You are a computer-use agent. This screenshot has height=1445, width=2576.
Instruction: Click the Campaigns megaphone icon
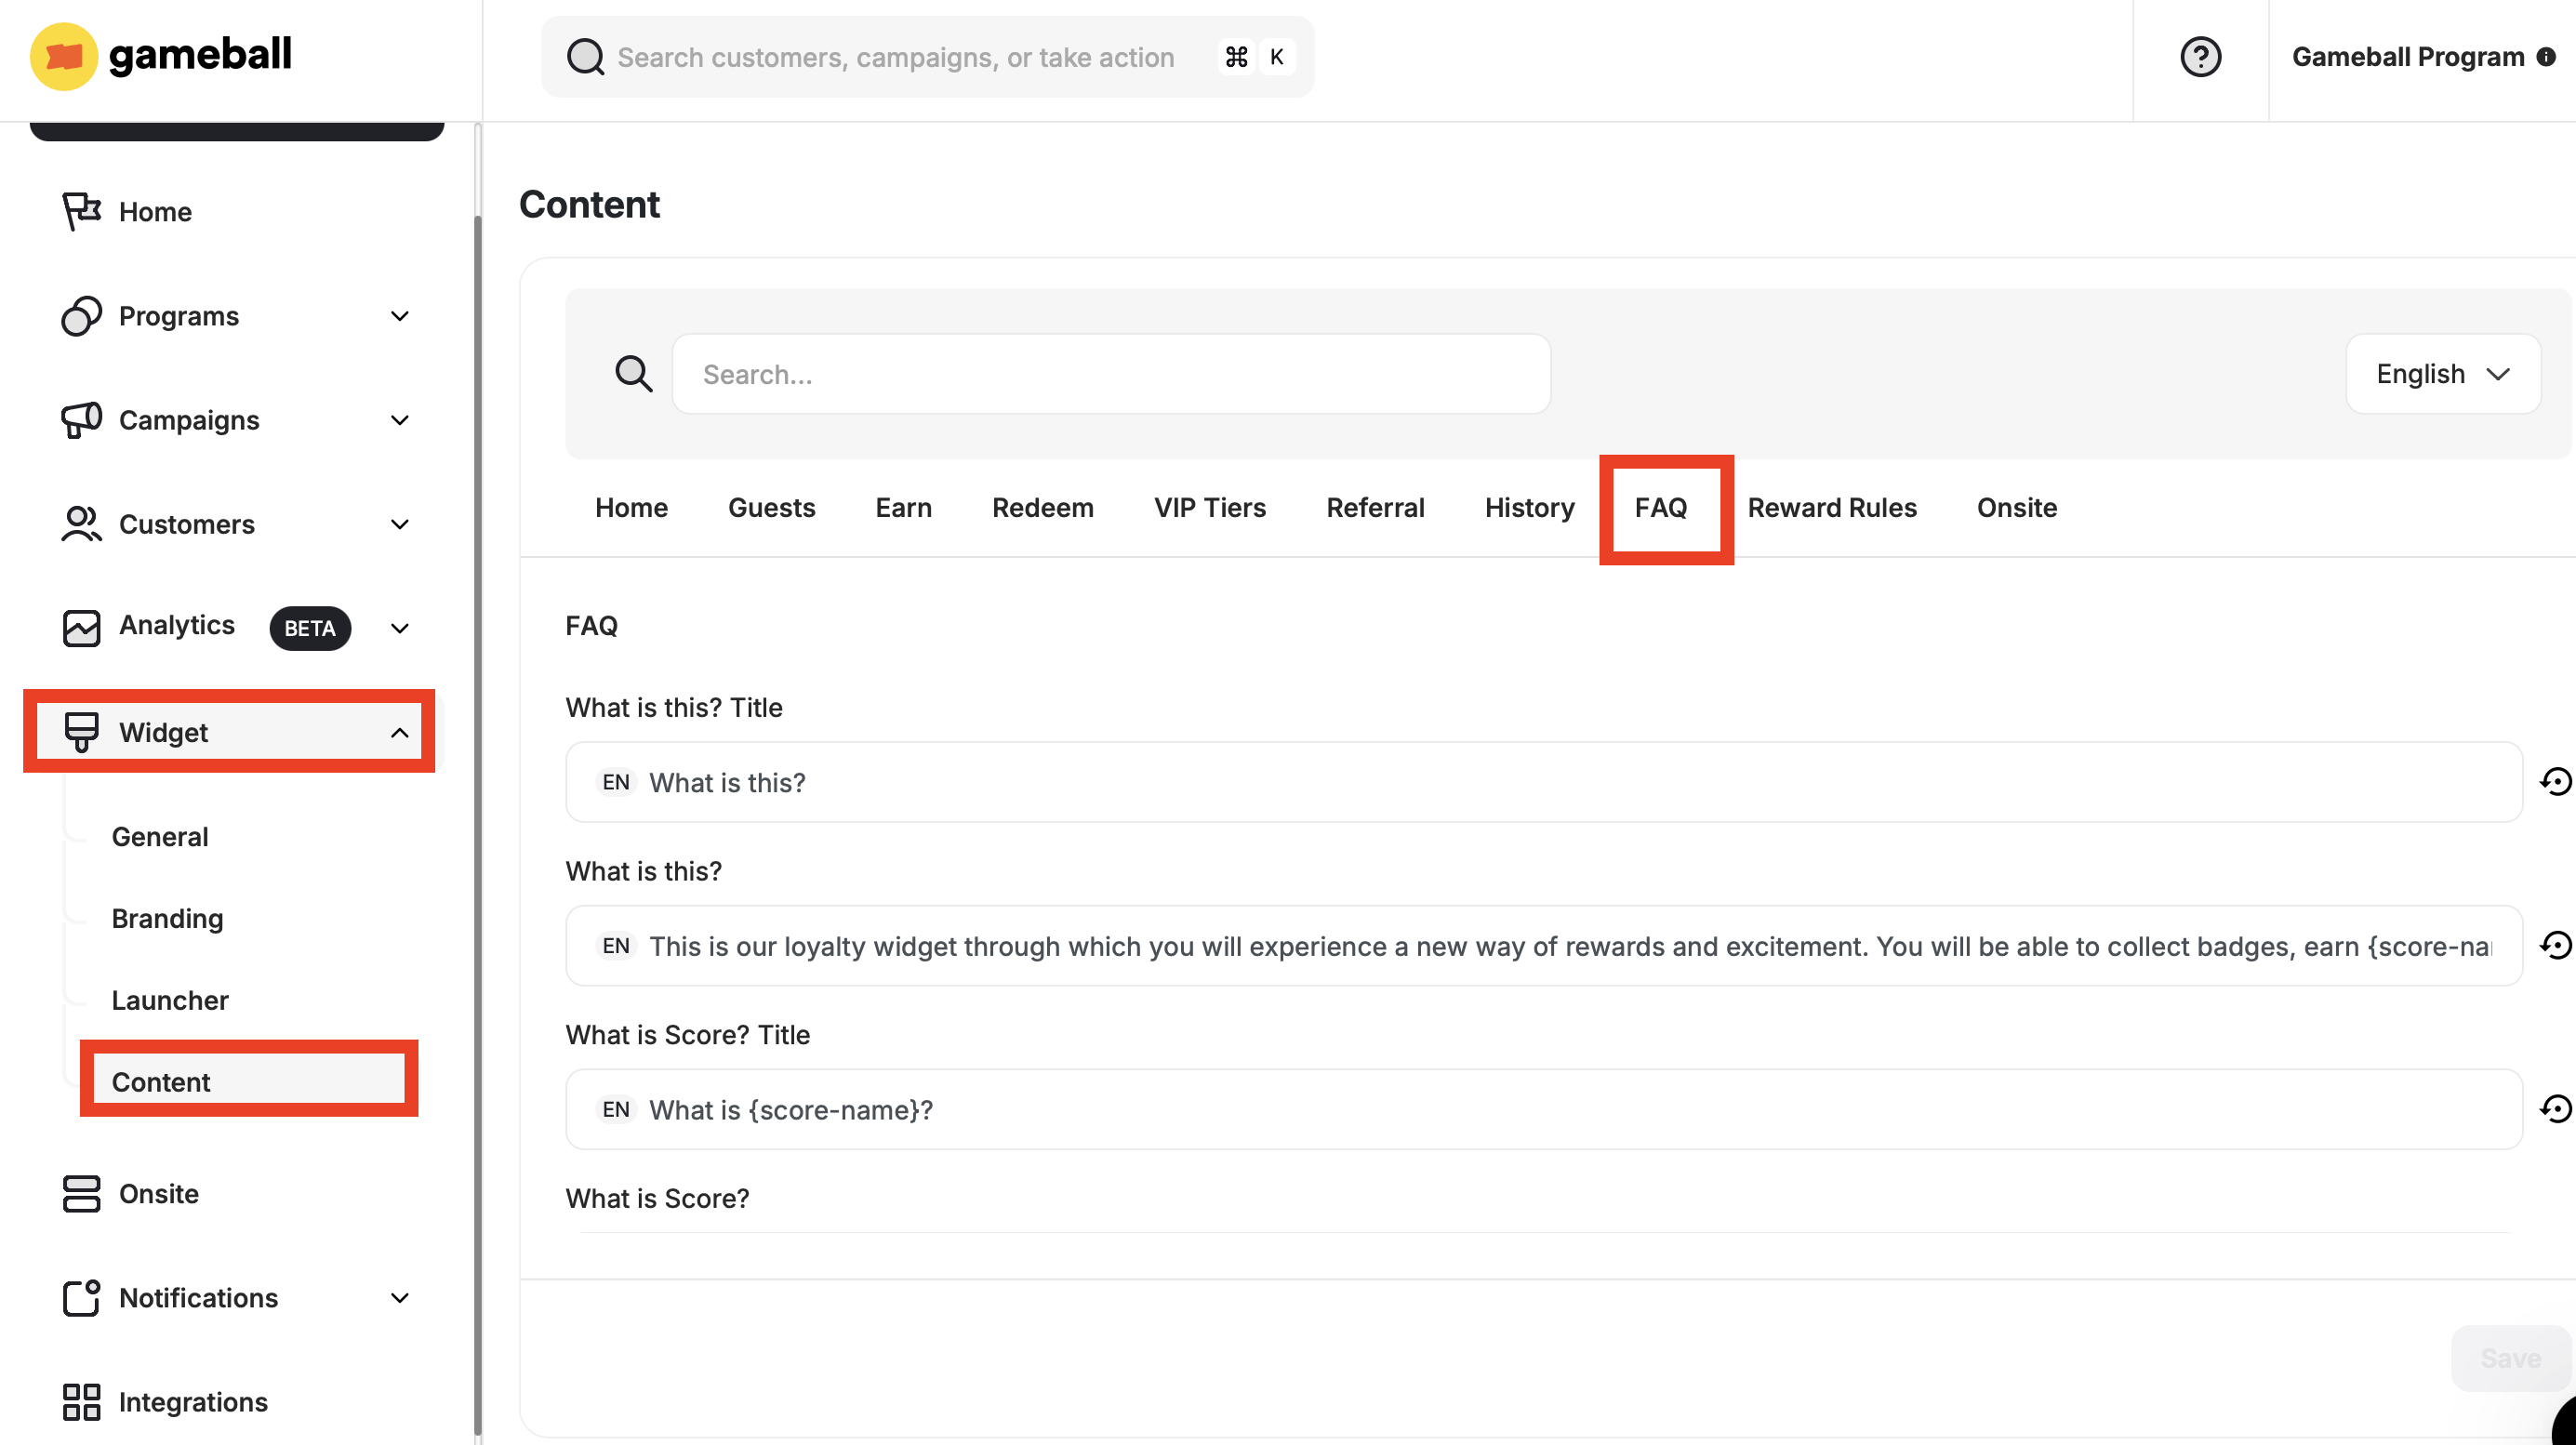(80, 420)
